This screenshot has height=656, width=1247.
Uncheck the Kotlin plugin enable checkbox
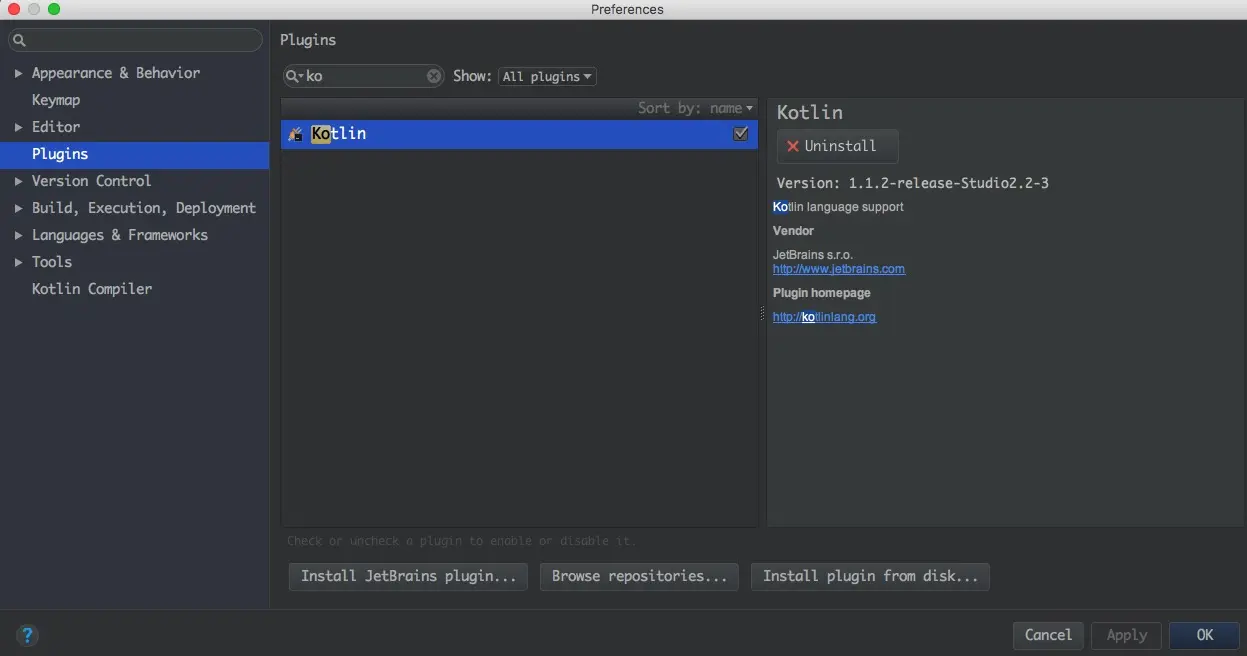741,133
